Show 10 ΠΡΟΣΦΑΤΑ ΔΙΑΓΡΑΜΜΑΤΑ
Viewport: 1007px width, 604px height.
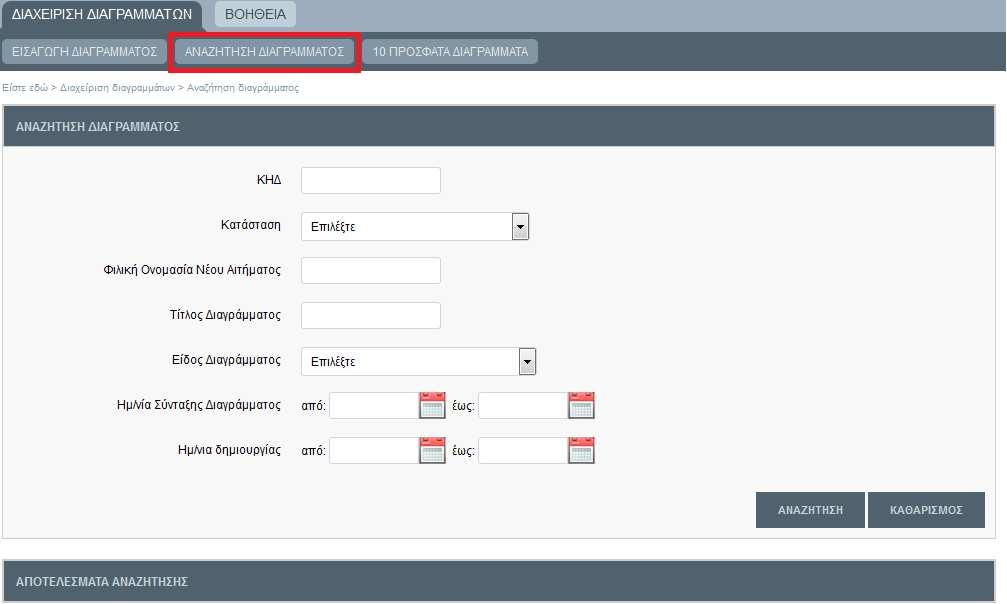[x=450, y=51]
